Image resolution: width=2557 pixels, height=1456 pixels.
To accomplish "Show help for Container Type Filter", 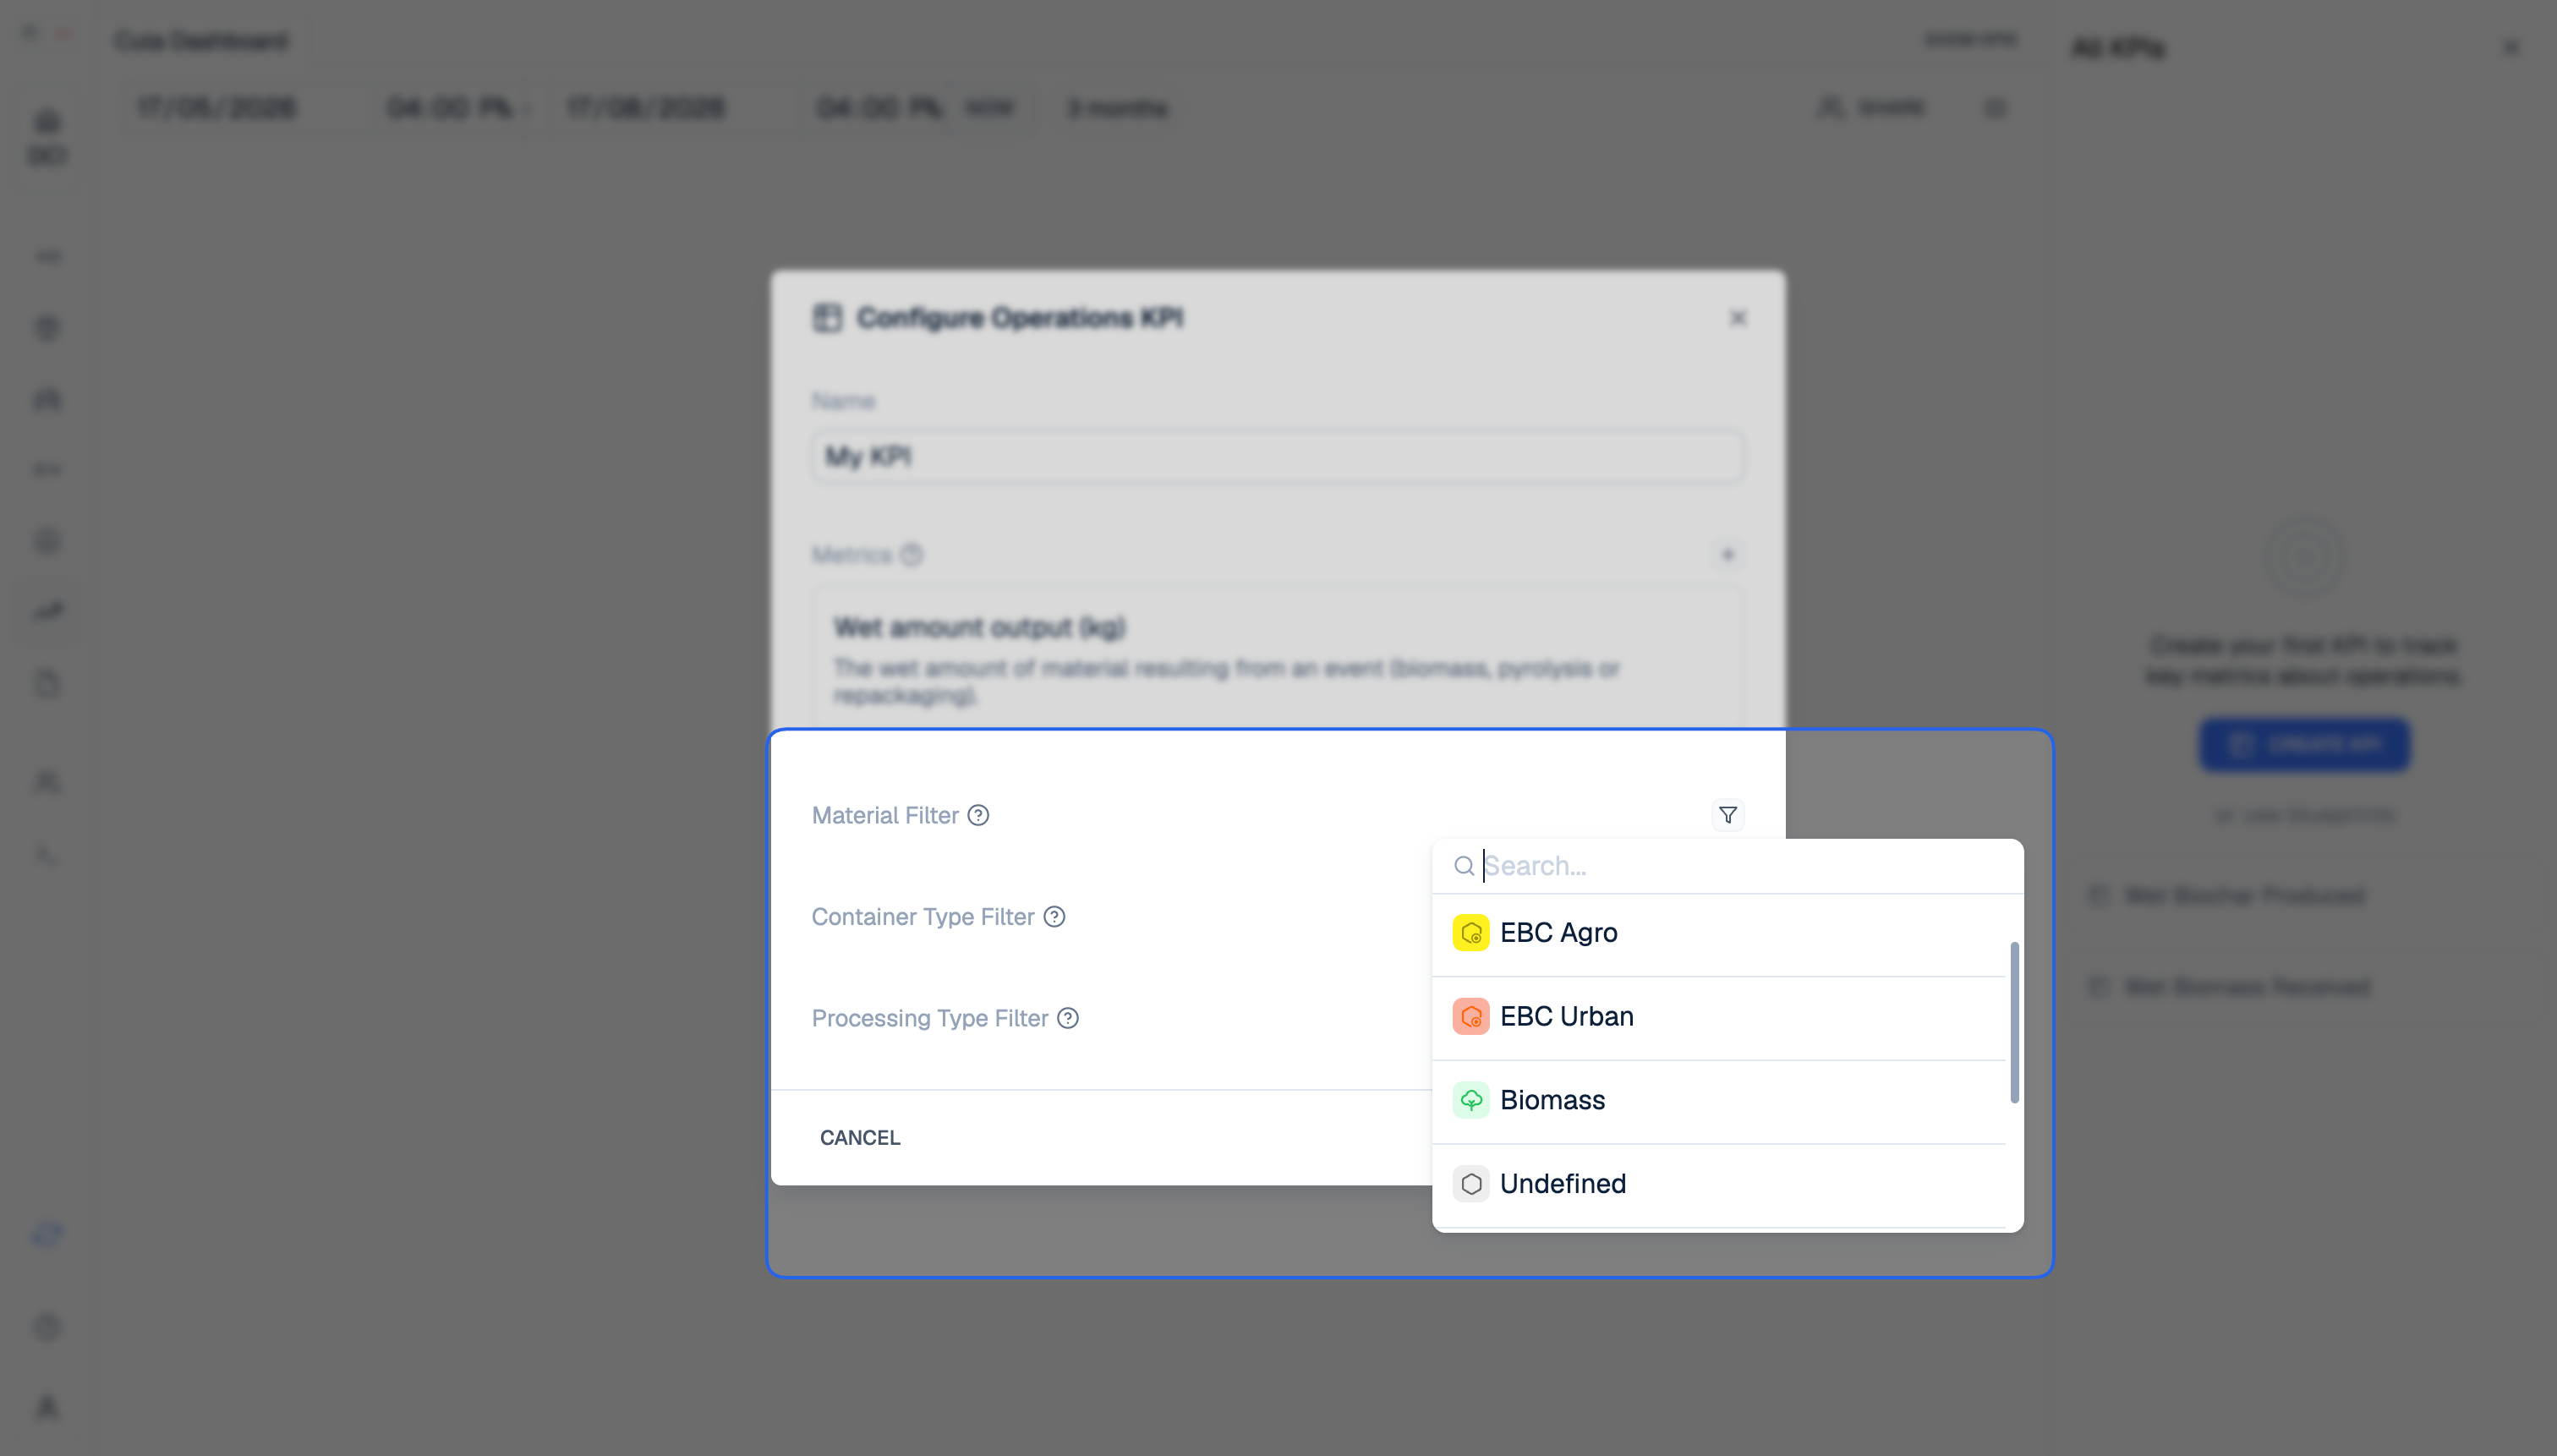I will (x=1054, y=916).
